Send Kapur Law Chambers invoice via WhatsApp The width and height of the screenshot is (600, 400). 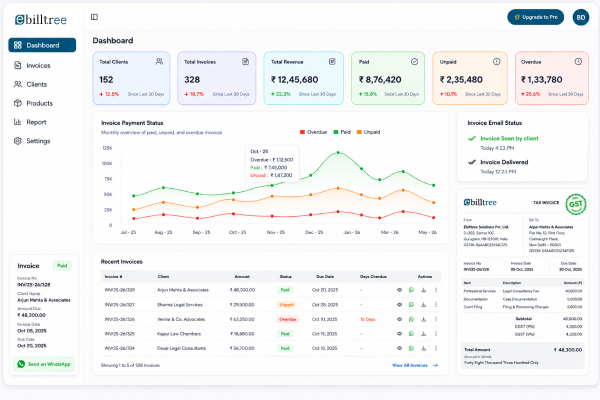[x=411, y=333]
